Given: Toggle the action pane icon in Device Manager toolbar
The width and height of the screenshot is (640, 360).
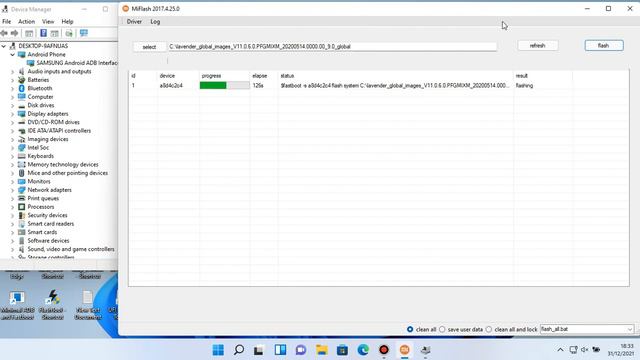Looking at the screenshot, I should pos(55,33).
